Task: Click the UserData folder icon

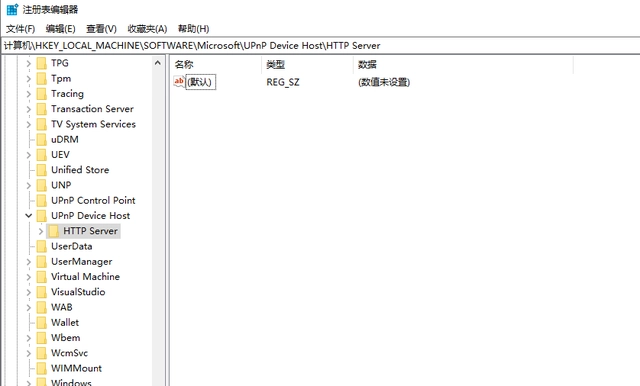Action: tap(42, 246)
